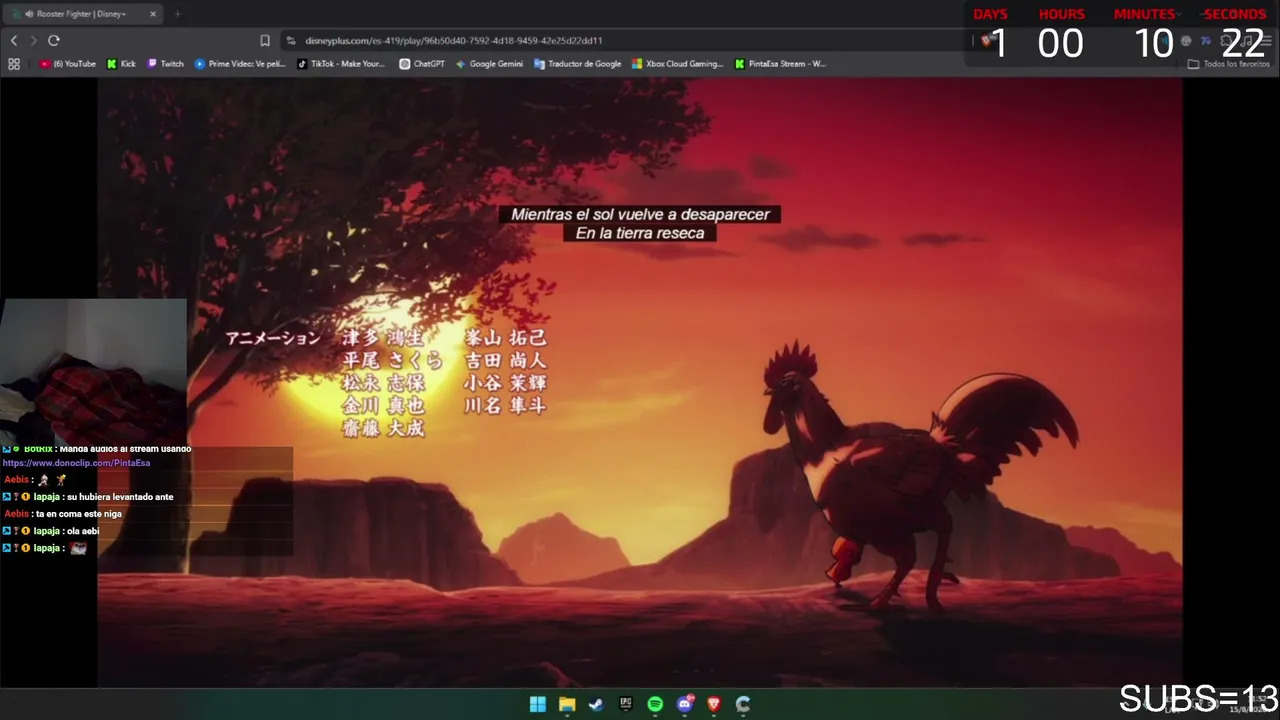Open Discord from the taskbar

[685, 704]
